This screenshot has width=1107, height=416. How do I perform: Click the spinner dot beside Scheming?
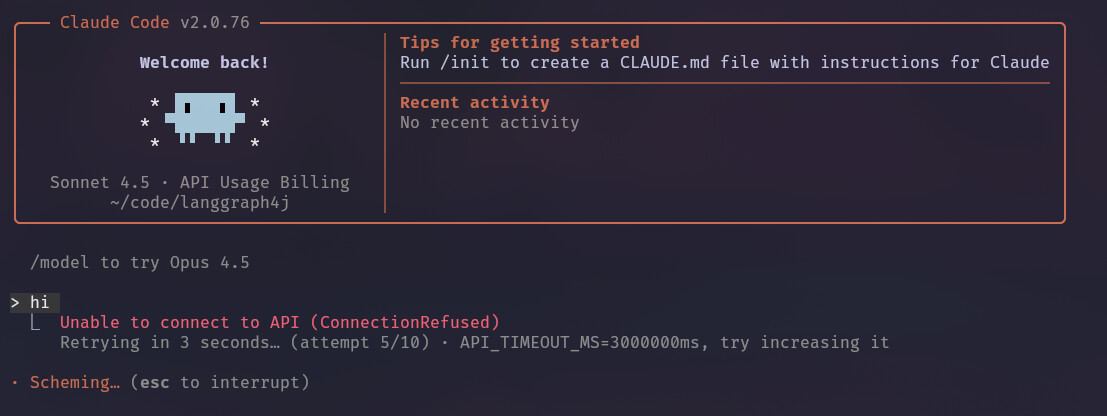tap(15, 382)
